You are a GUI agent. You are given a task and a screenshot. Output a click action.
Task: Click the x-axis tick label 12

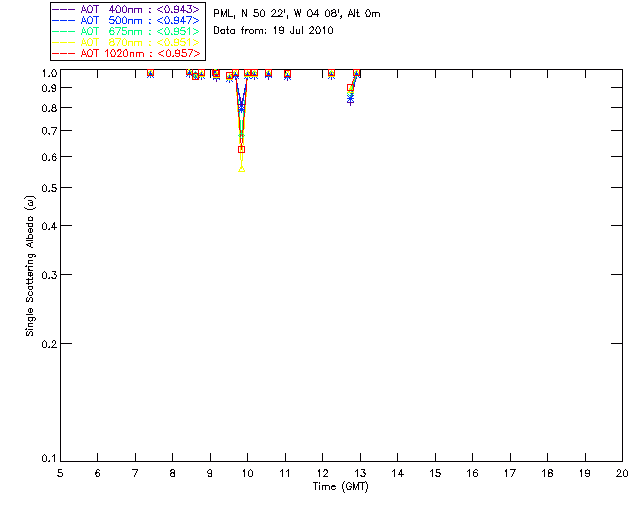click(322, 473)
